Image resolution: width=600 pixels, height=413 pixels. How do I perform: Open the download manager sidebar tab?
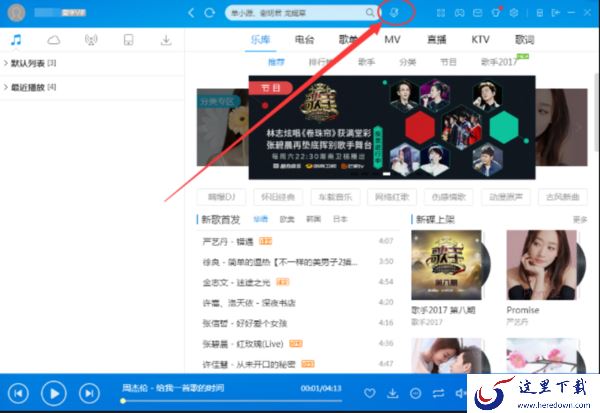(x=166, y=40)
